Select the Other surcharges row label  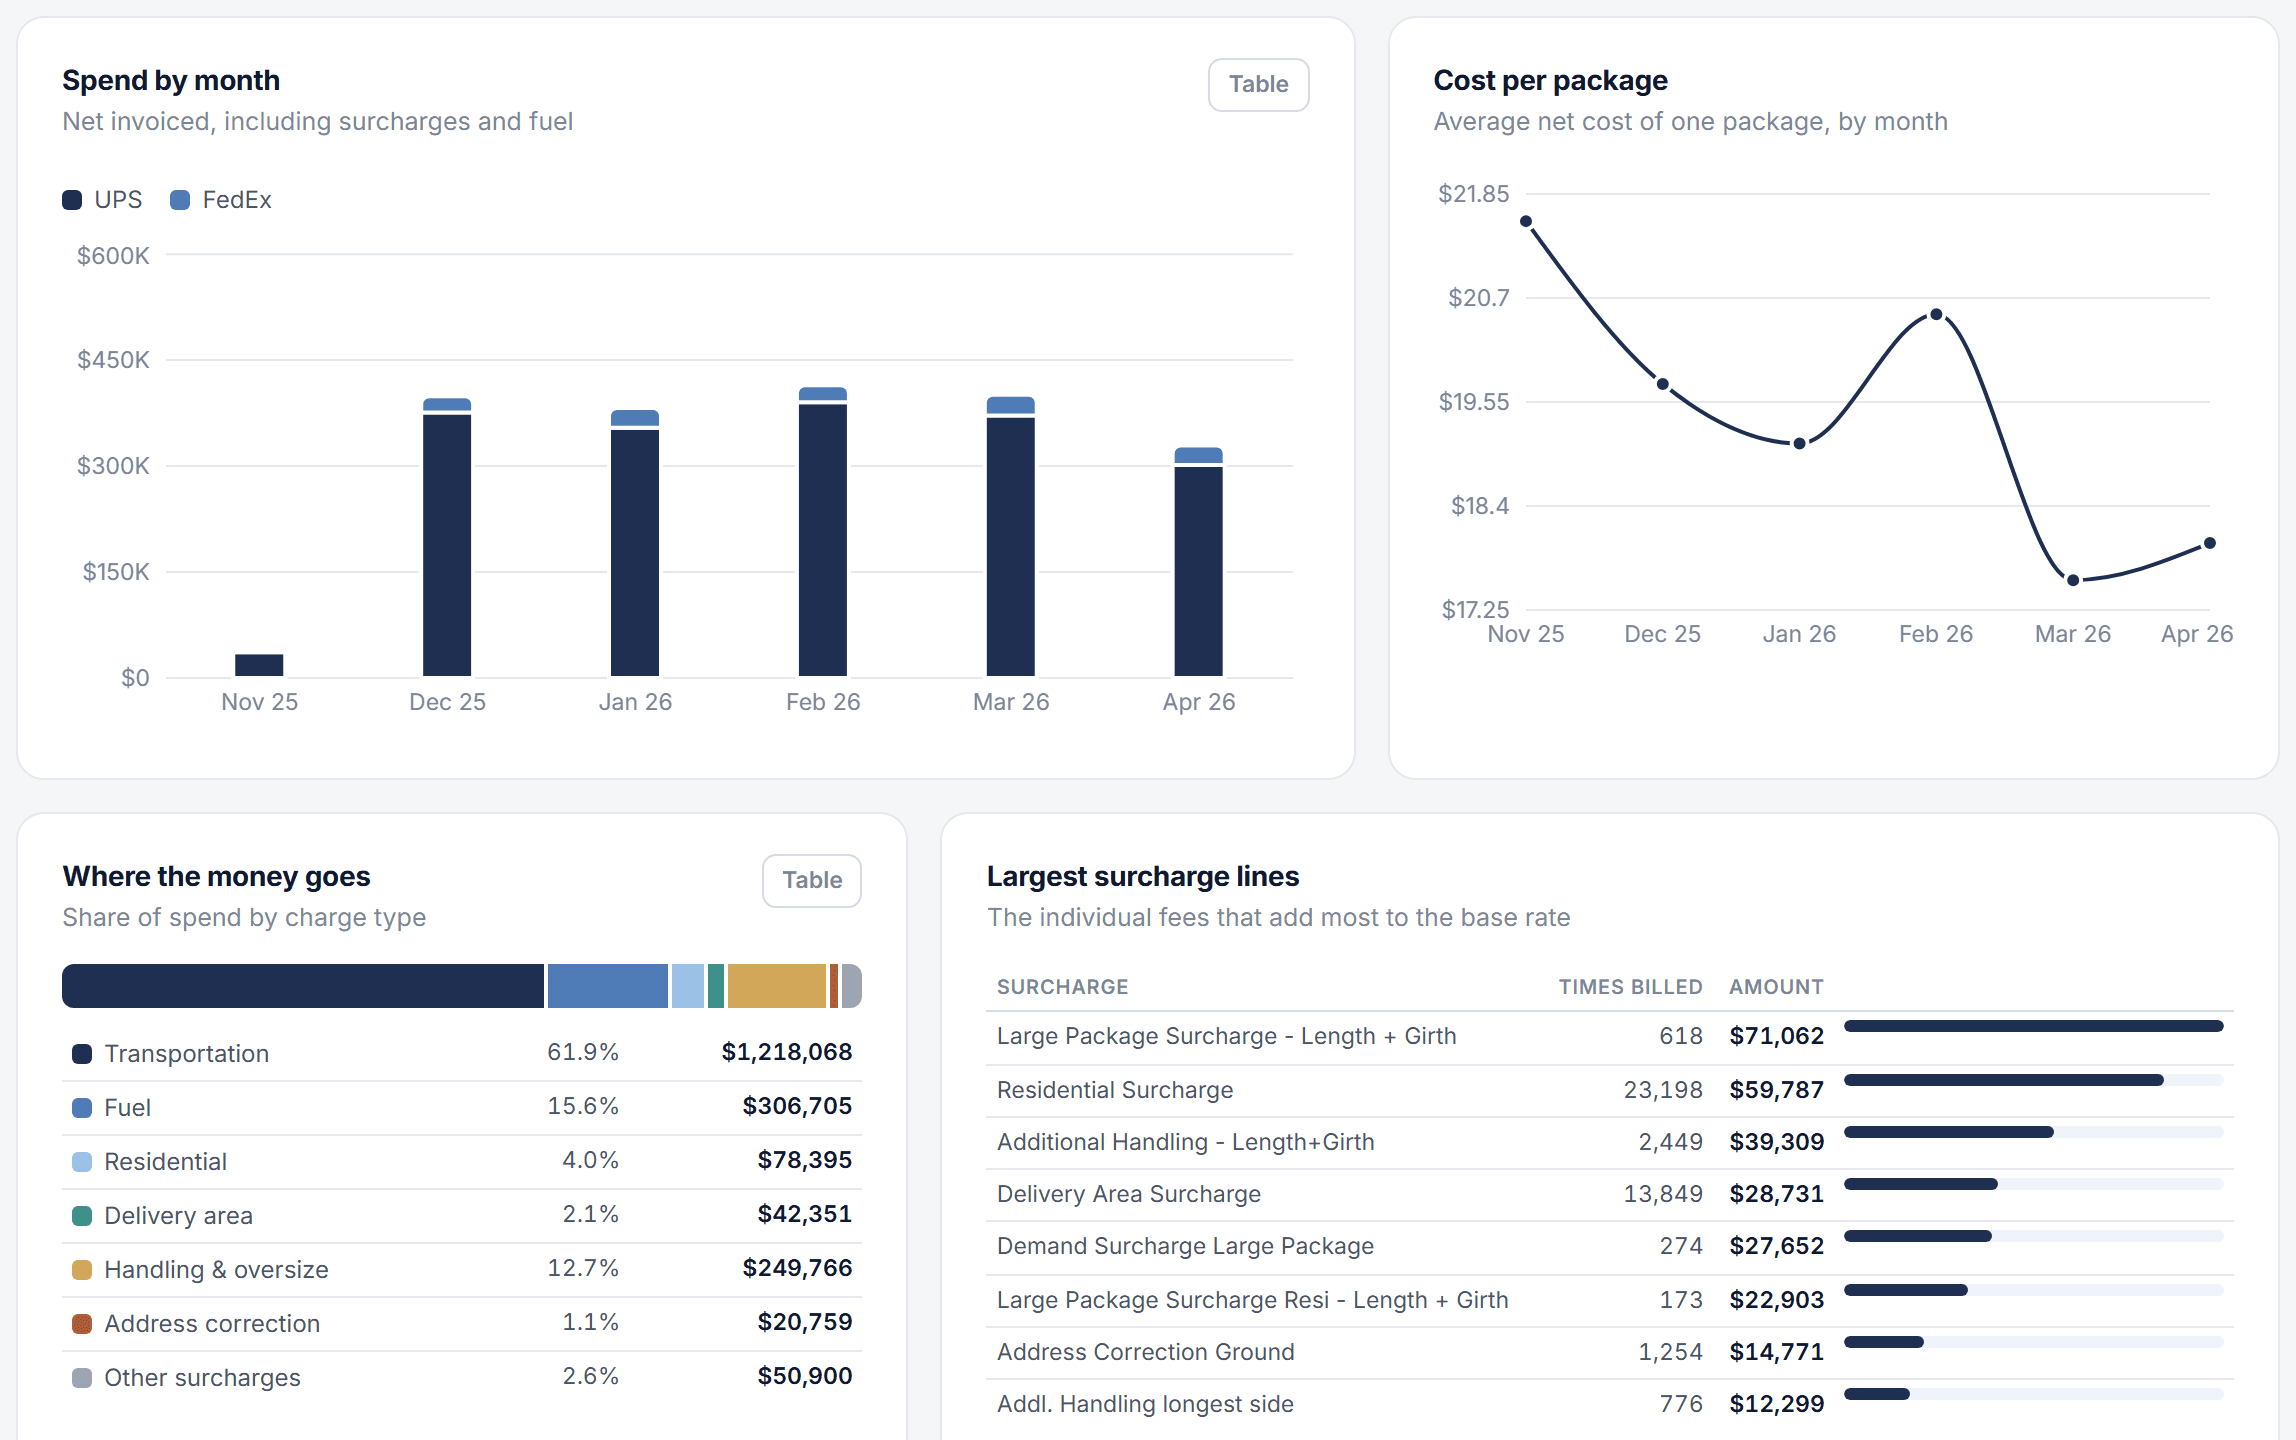point(203,1378)
